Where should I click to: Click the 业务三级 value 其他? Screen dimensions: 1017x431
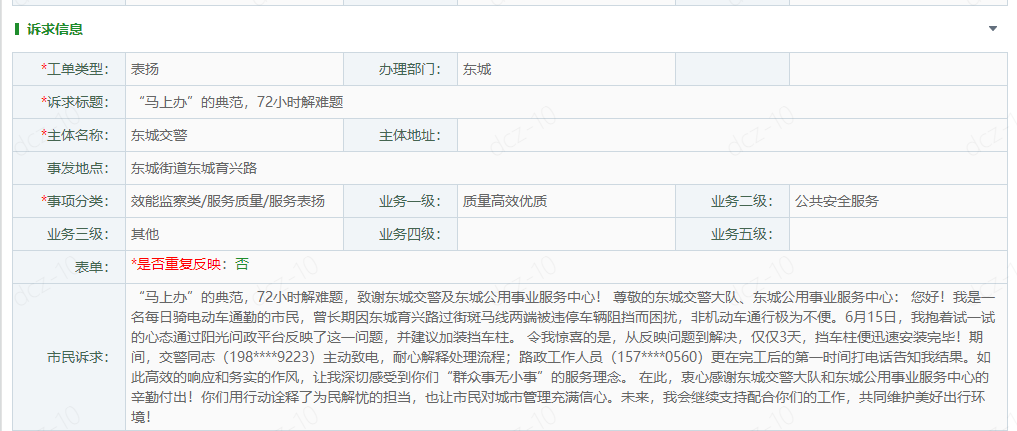pos(145,235)
